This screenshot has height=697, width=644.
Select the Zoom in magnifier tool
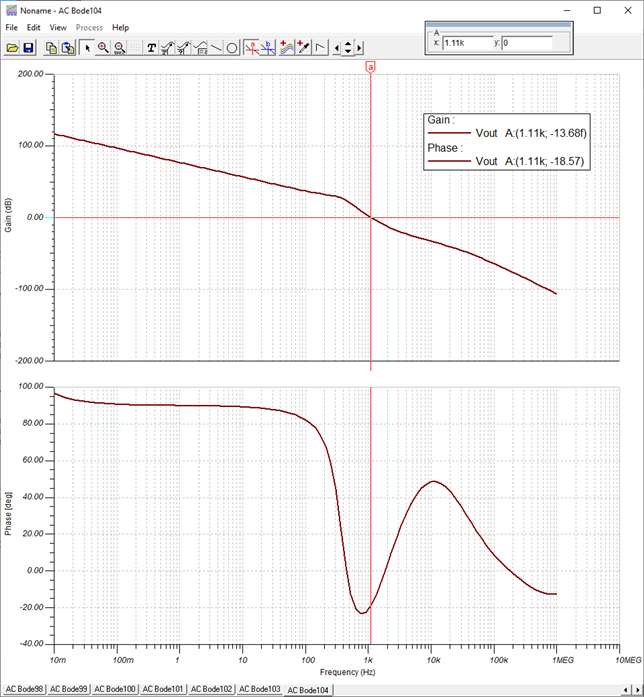pos(103,48)
